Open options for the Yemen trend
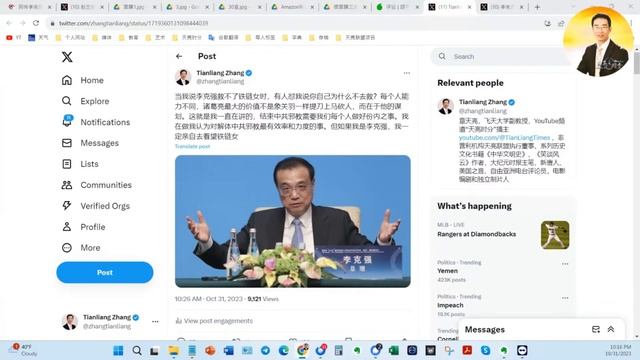 tap(565, 264)
